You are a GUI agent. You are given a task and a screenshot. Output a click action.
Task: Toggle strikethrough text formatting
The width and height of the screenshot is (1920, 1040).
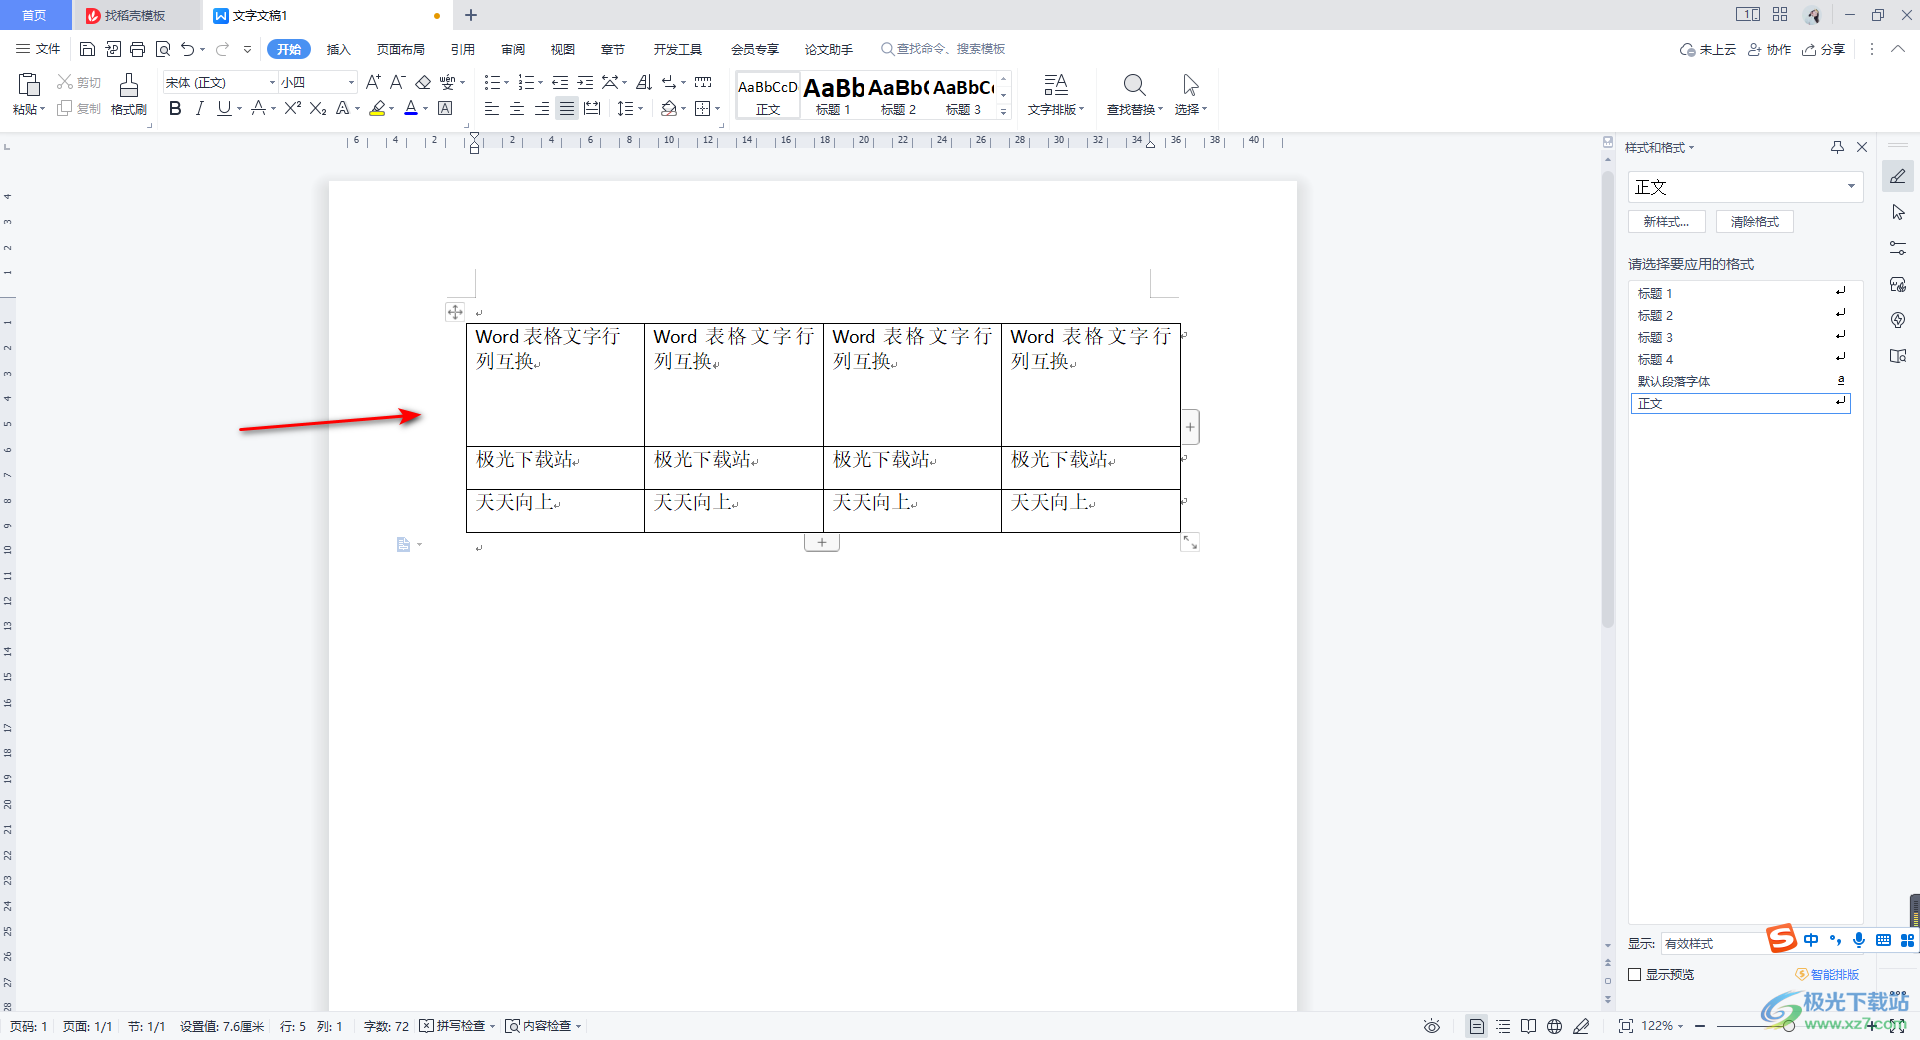[x=259, y=109]
